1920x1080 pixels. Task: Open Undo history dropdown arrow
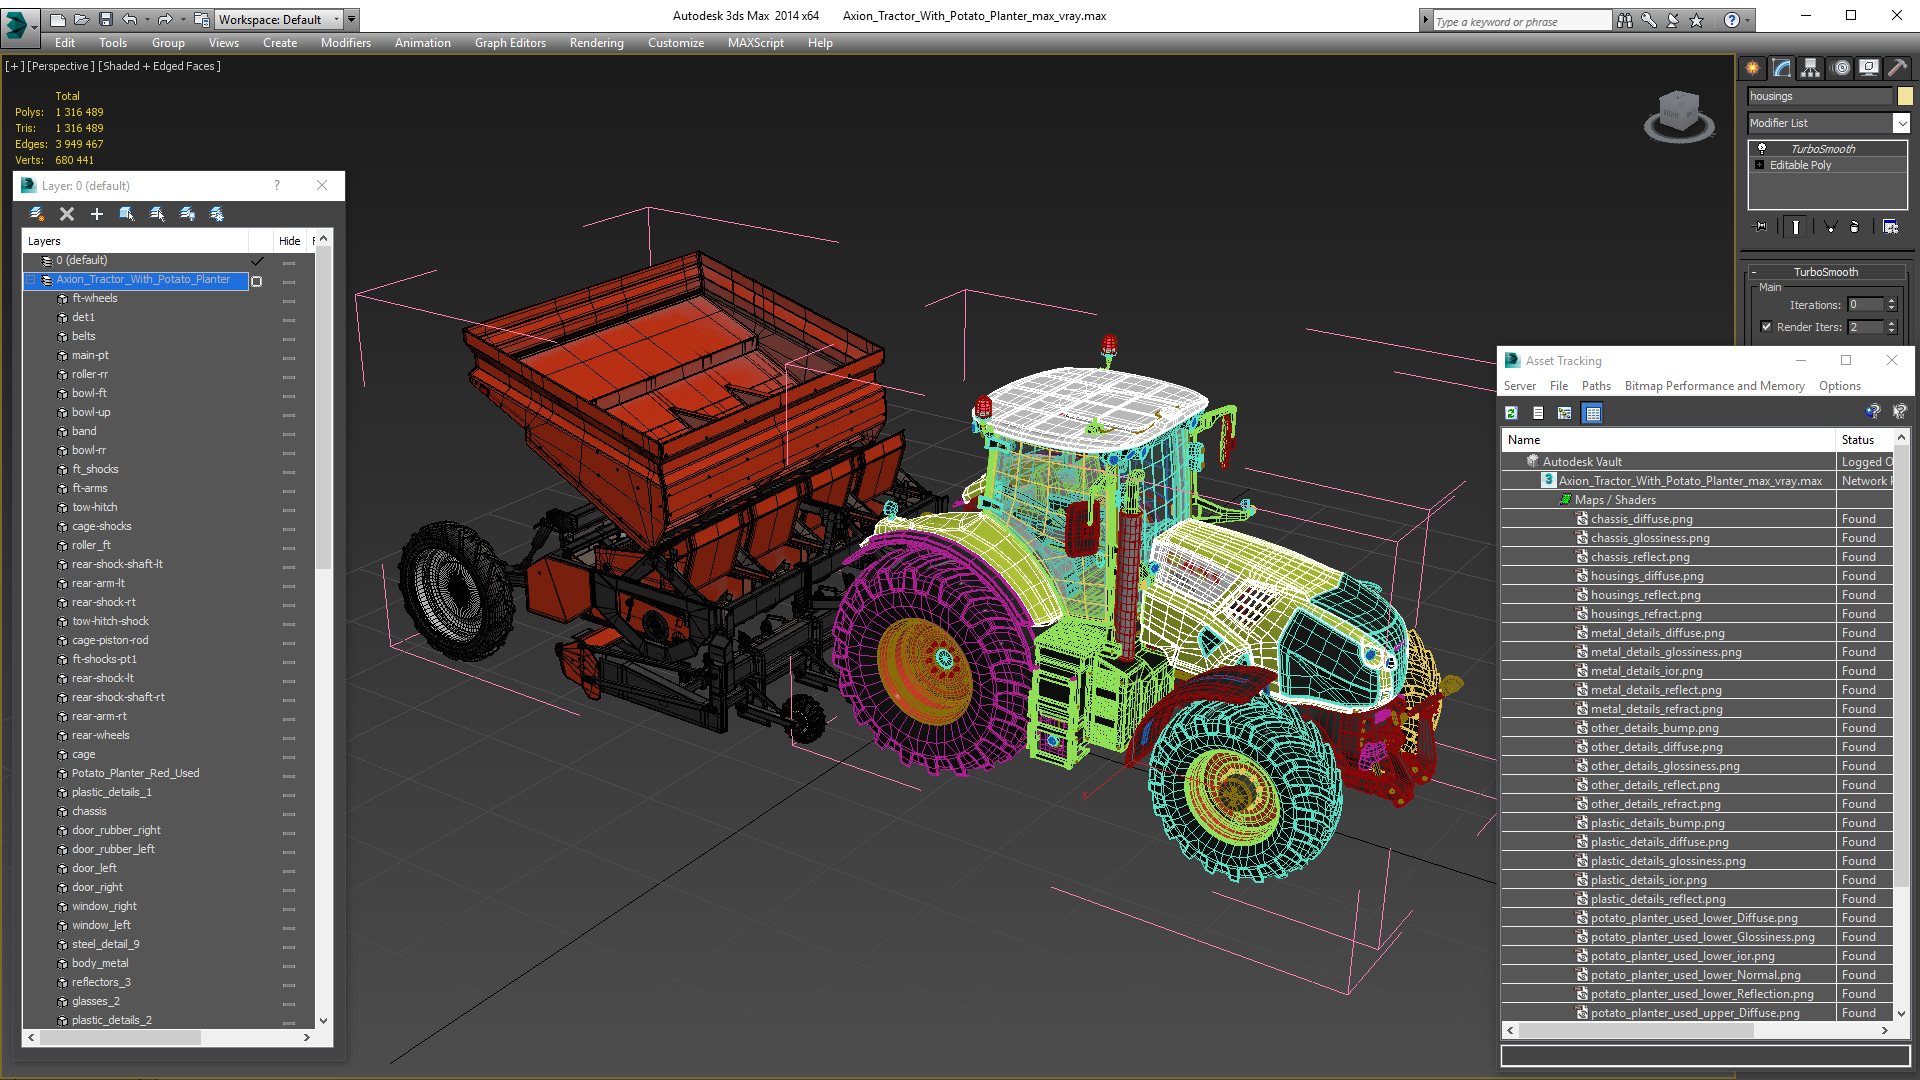[x=147, y=19]
